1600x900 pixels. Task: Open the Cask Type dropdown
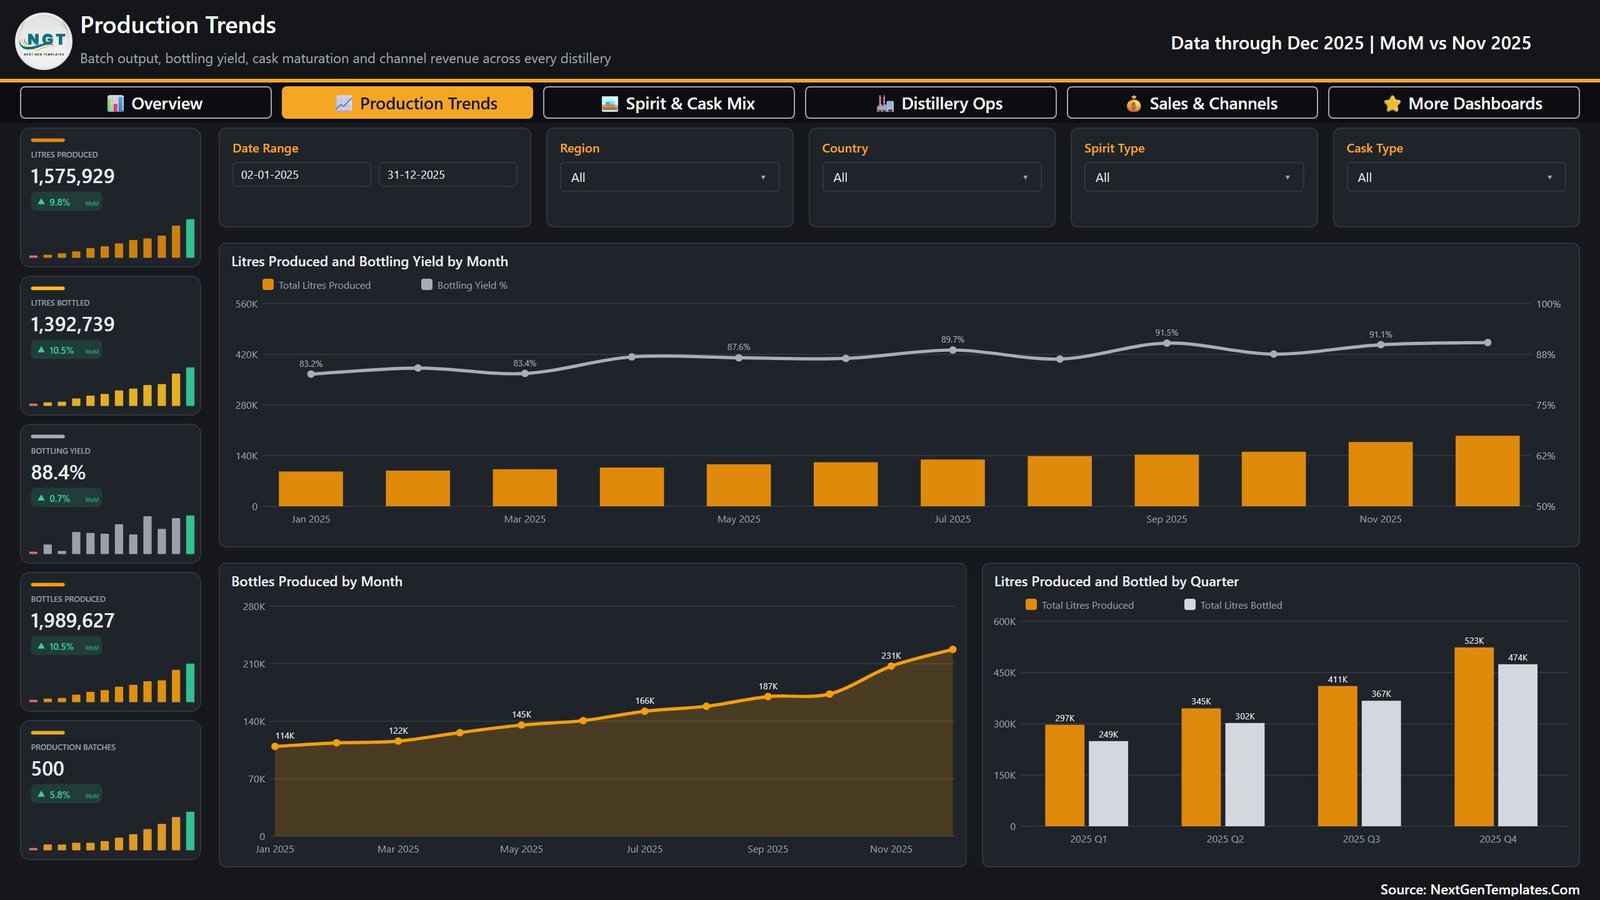pyautogui.click(x=1455, y=177)
